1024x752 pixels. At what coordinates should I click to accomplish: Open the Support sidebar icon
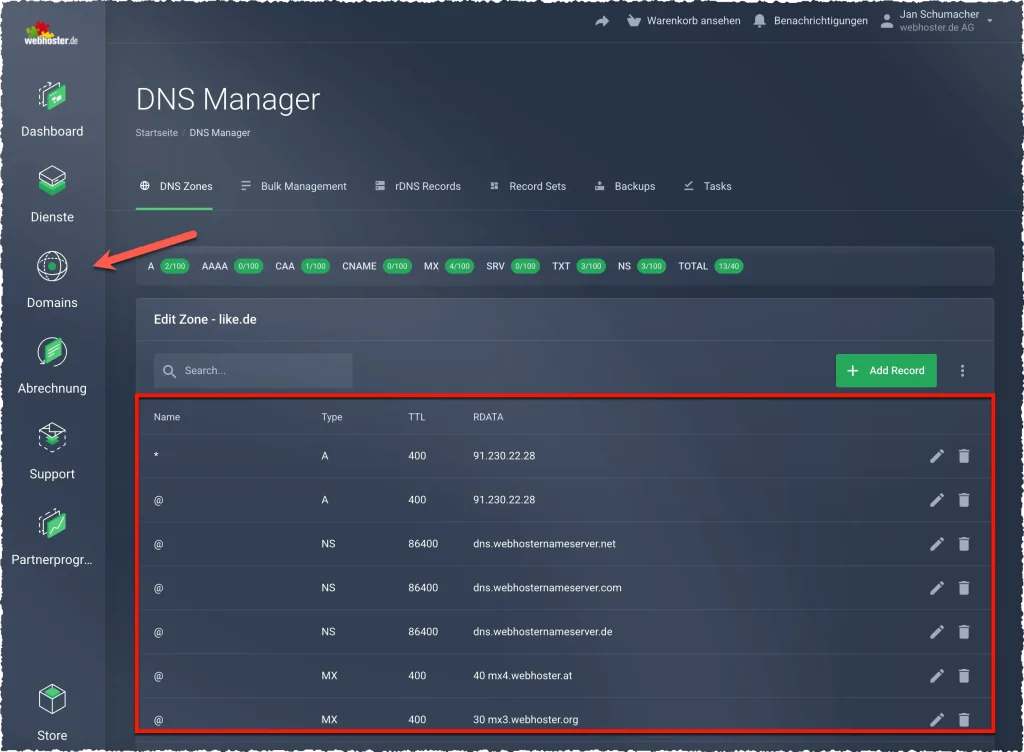click(x=52, y=437)
